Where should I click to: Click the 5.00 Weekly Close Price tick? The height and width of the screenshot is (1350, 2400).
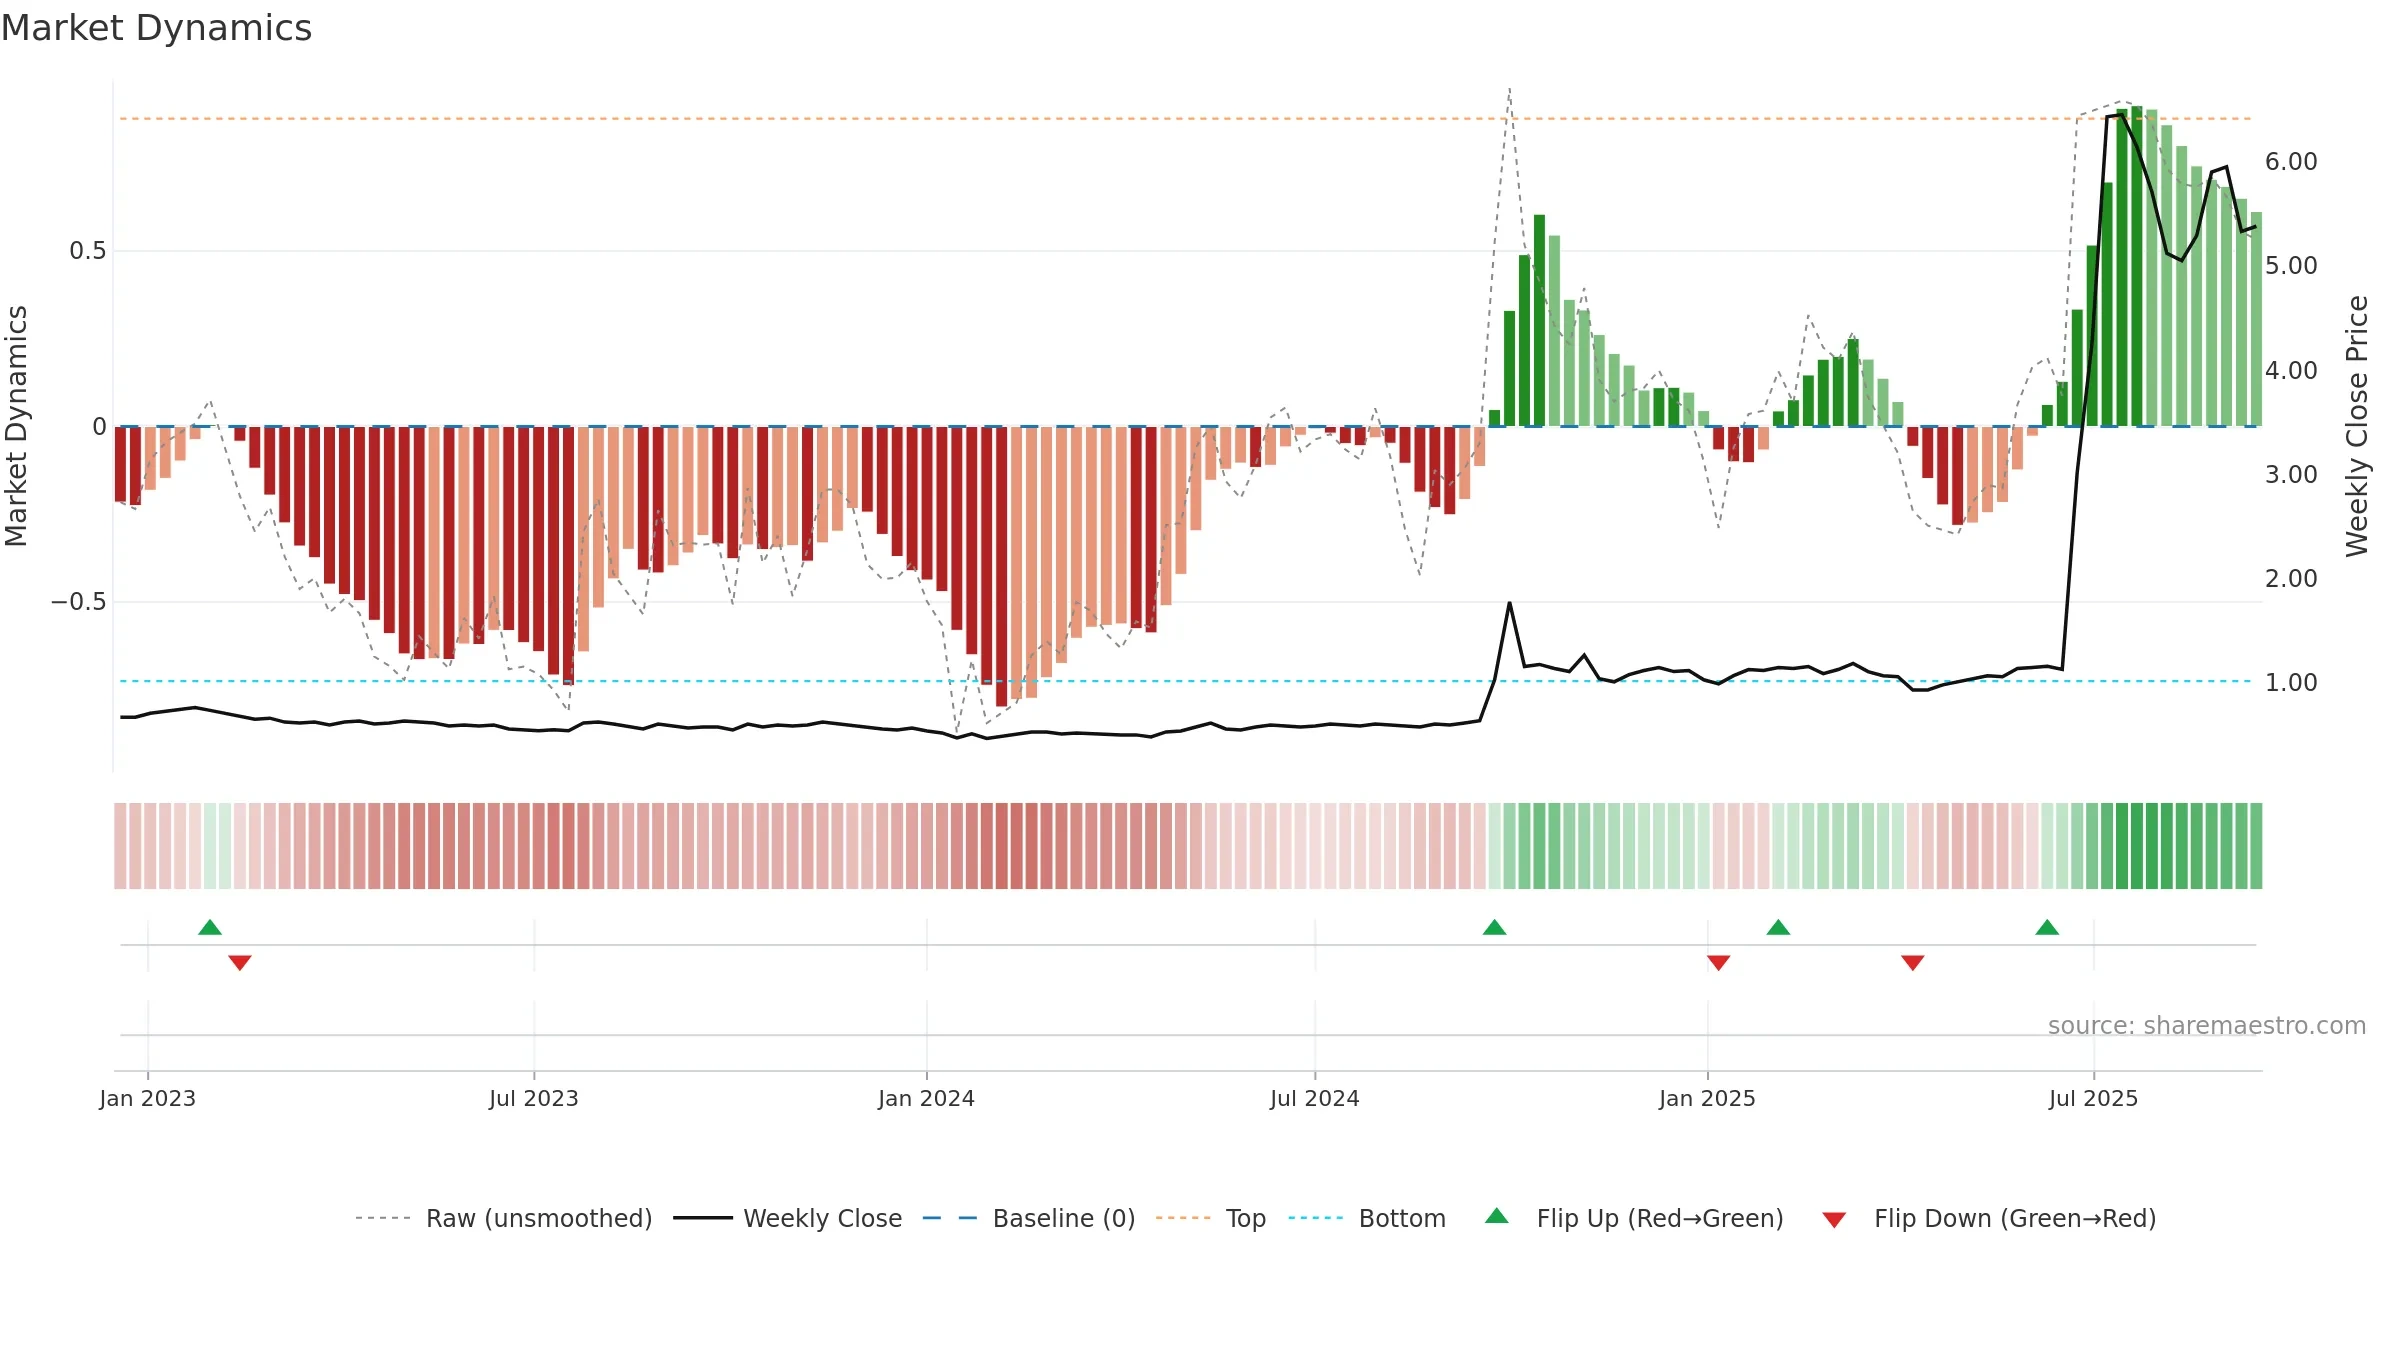pos(2291,266)
